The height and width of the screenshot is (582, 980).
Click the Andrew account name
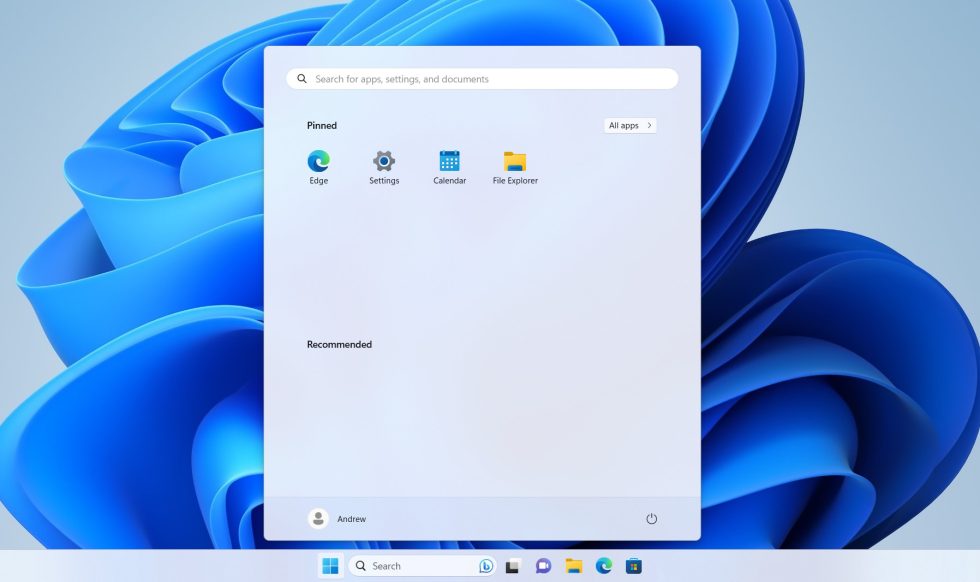(351, 518)
